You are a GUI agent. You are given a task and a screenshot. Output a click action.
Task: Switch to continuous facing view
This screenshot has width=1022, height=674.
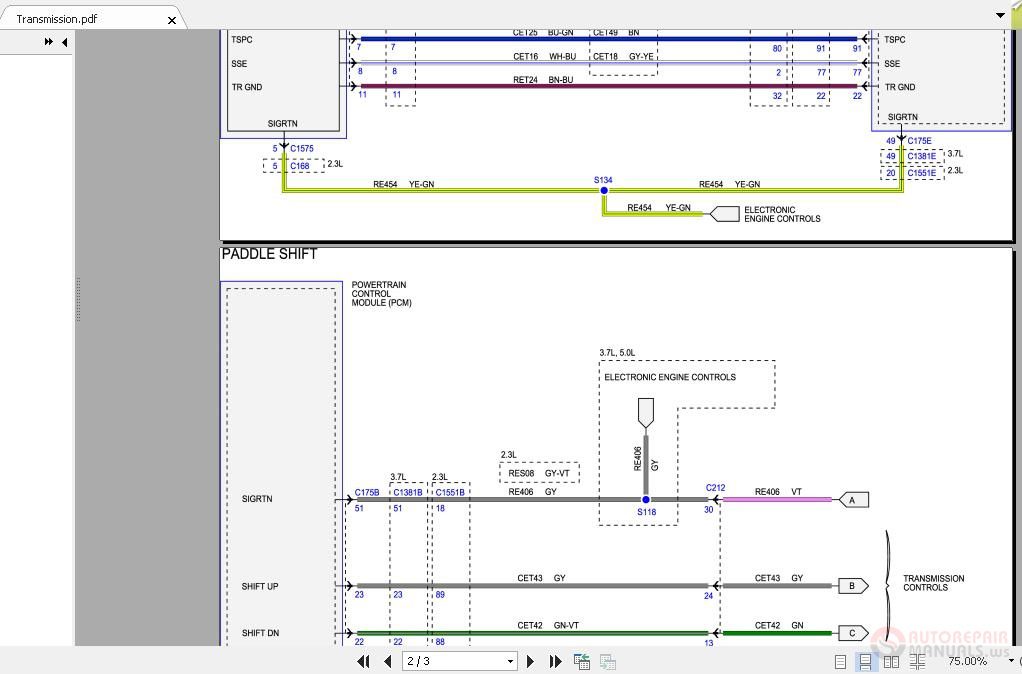coord(918,662)
